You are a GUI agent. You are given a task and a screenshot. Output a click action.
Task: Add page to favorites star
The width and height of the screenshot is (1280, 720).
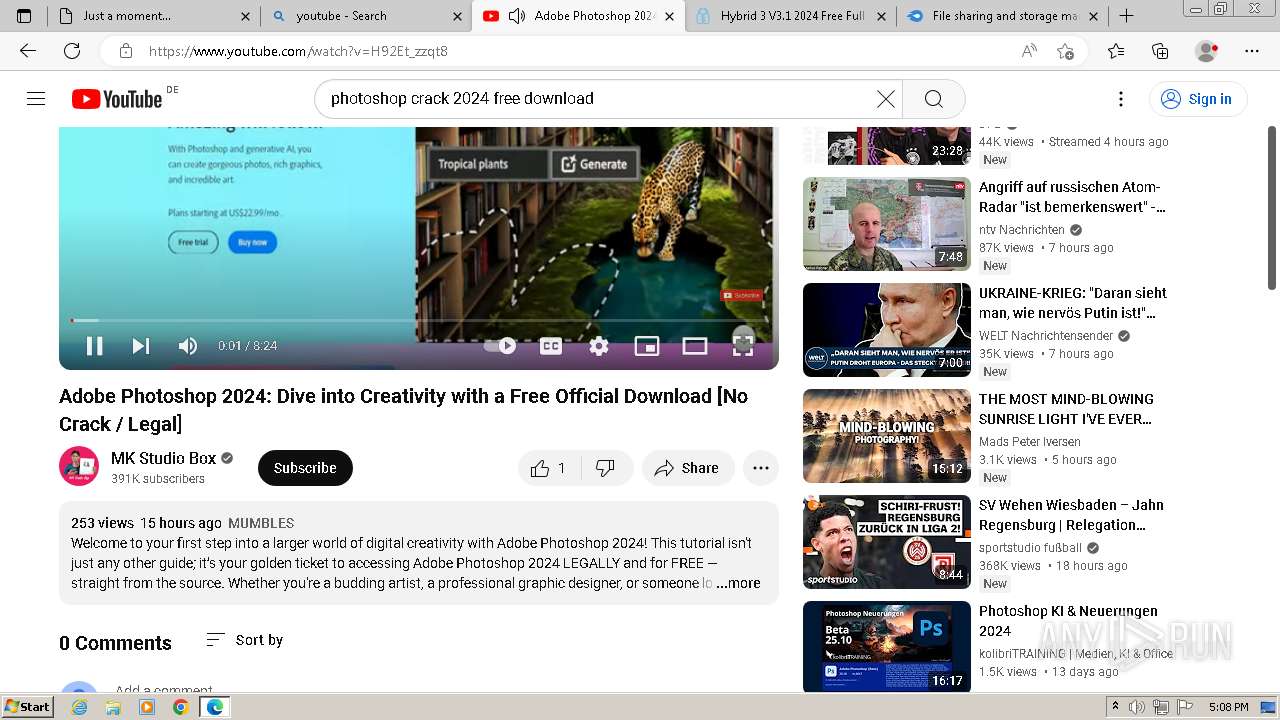1065,51
